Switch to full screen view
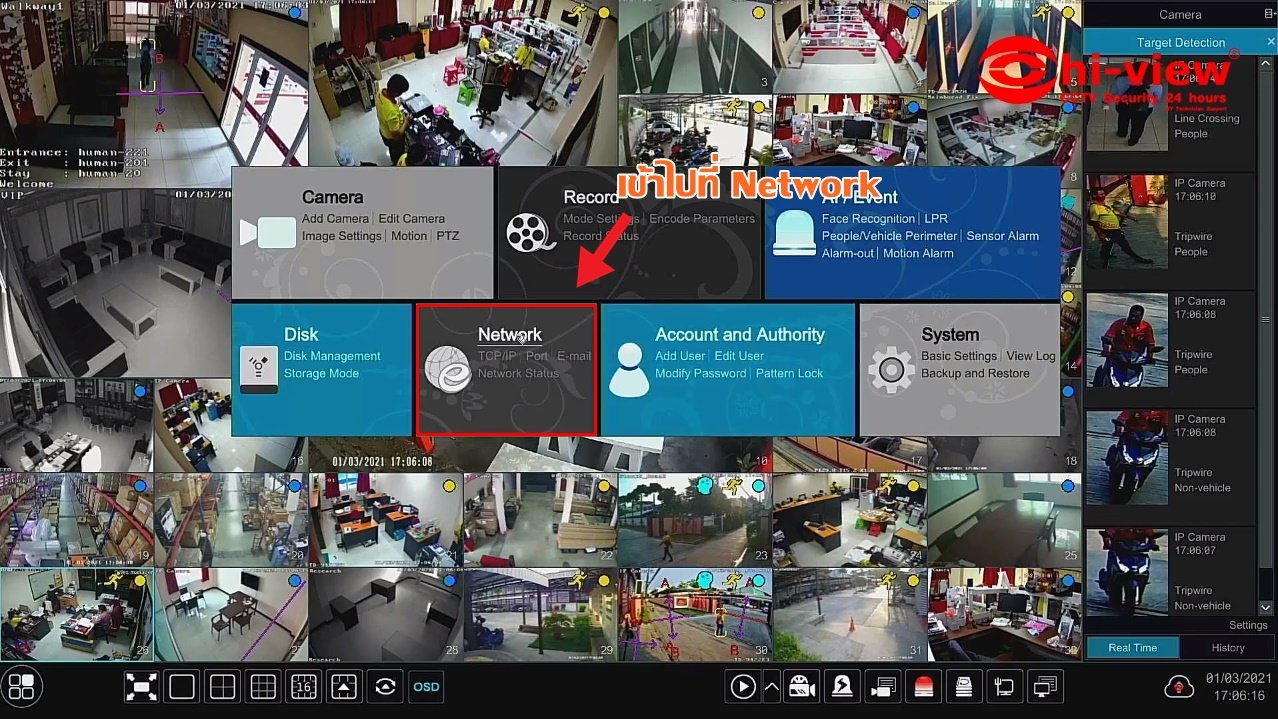Image resolution: width=1278 pixels, height=719 pixels. point(141,687)
